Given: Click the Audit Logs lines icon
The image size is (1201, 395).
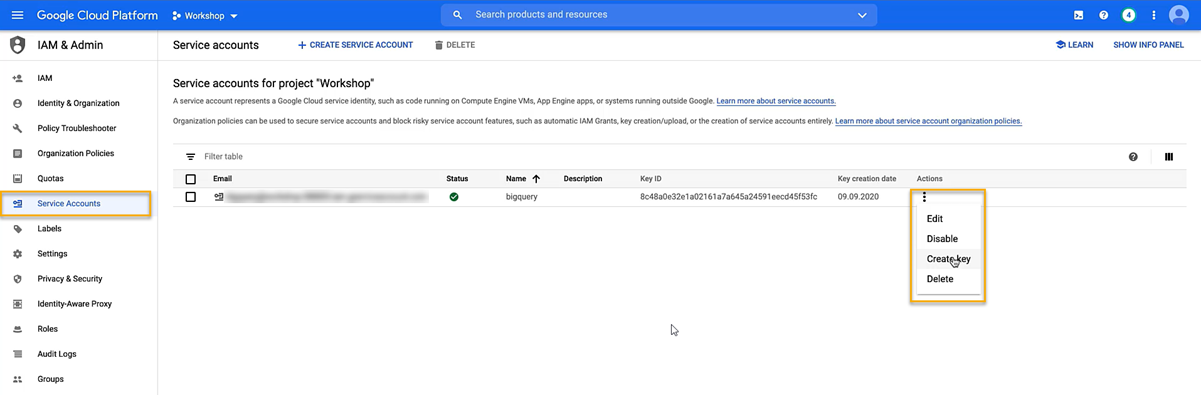Looking at the screenshot, I should (x=17, y=354).
